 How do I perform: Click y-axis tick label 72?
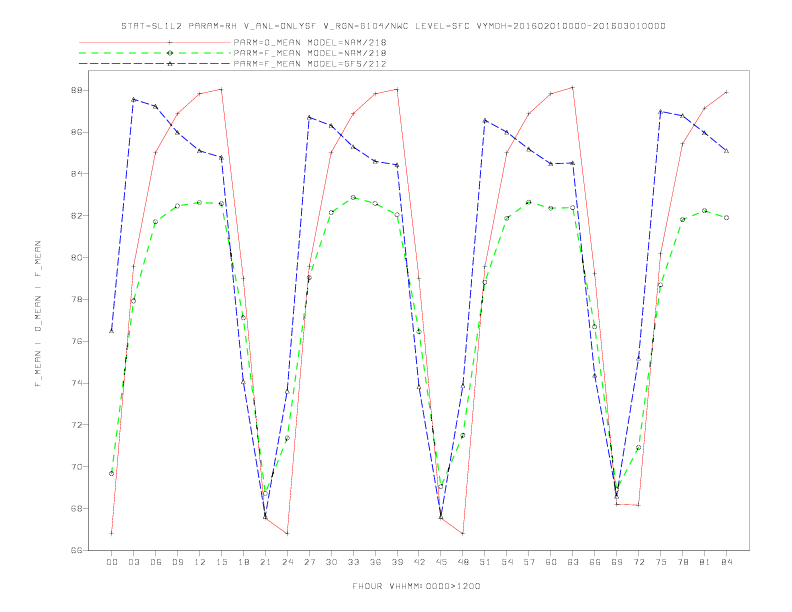(x=76, y=425)
